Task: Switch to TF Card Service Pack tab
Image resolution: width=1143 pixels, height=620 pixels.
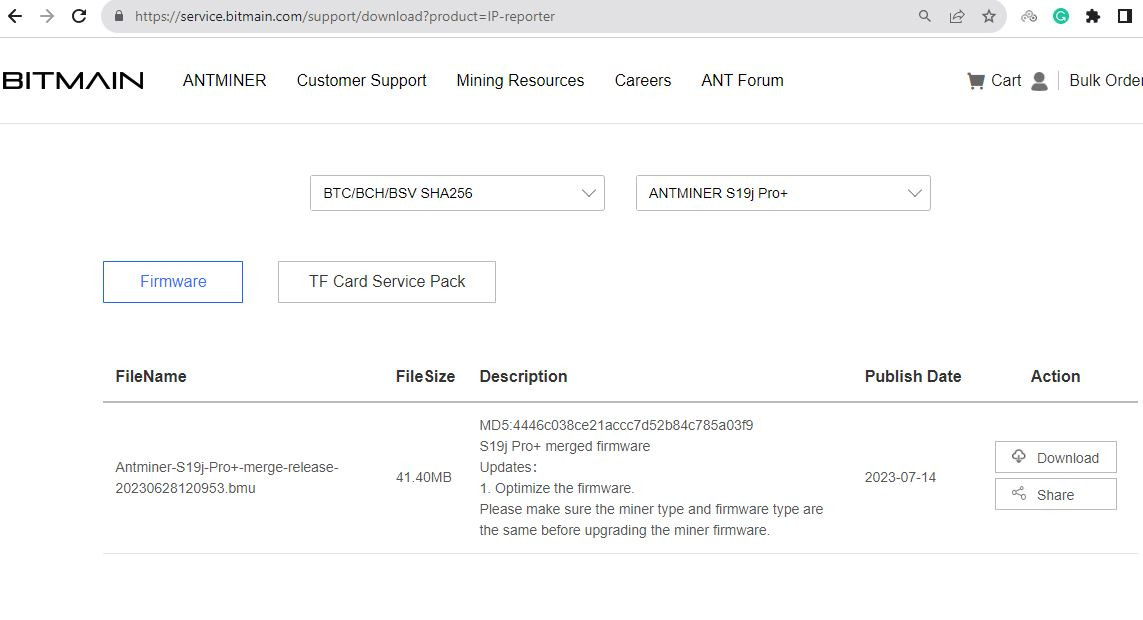Action: point(386,282)
